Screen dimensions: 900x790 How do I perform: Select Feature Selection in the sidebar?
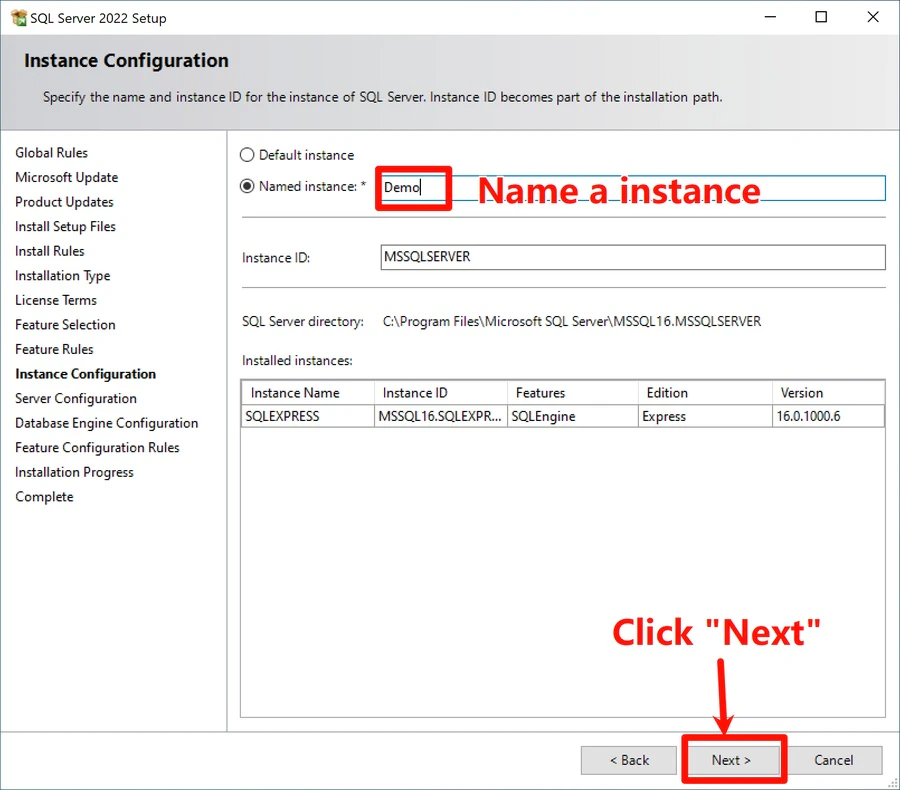(65, 325)
